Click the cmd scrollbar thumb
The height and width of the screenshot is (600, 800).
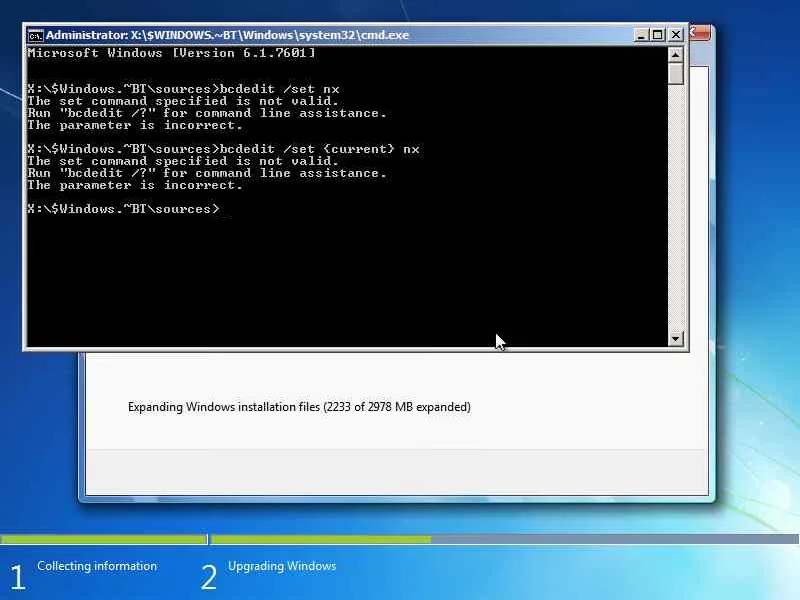coord(676,73)
